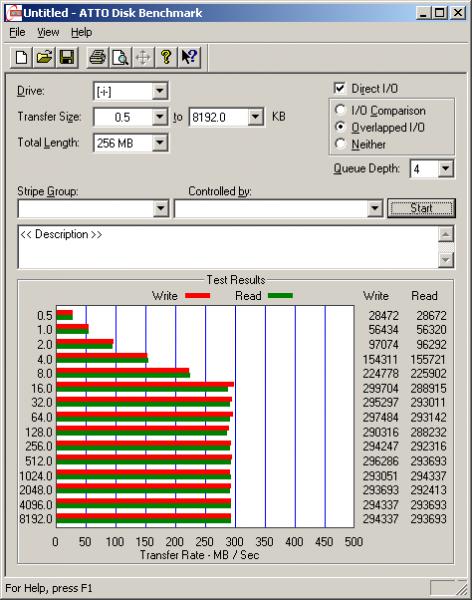Activate context help arrow-question icon
The height and width of the screenshot is (600, 472).
[189, 58]
